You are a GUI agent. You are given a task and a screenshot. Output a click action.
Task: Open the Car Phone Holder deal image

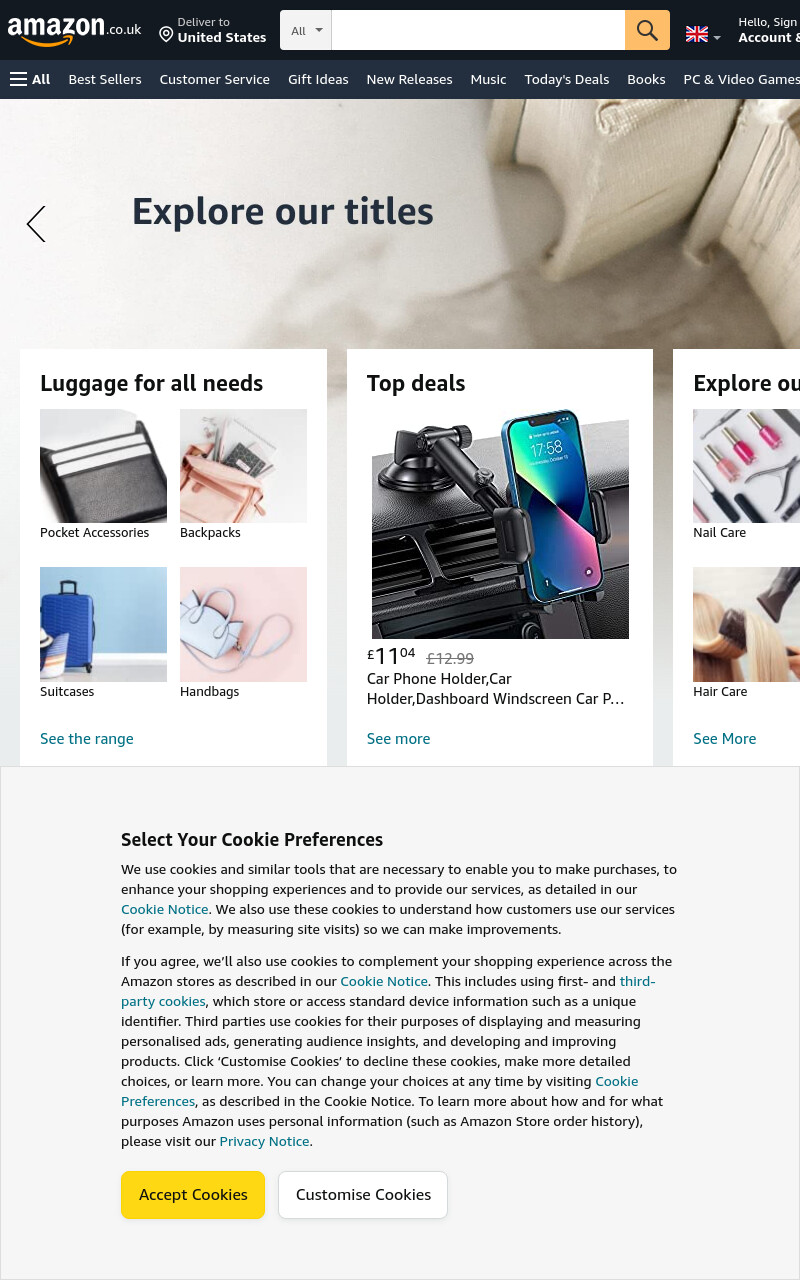[x=500, y=524]
